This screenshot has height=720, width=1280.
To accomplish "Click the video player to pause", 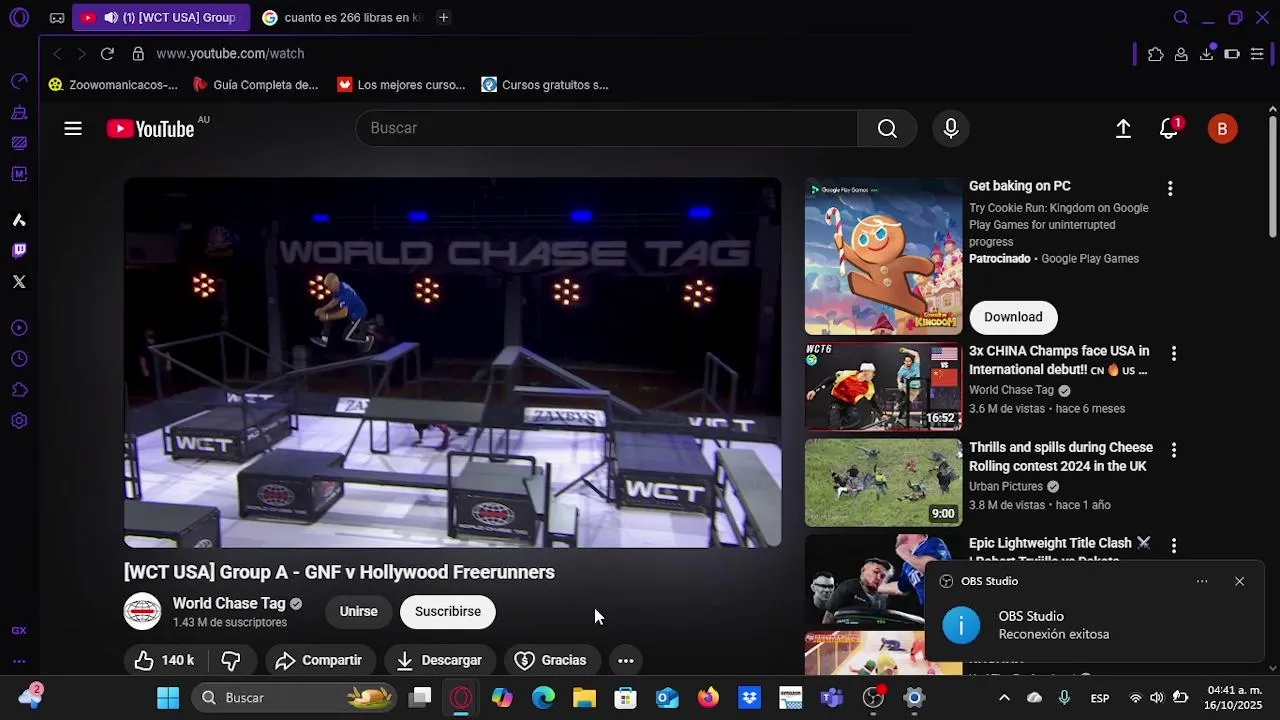I will tap(452, 362).
